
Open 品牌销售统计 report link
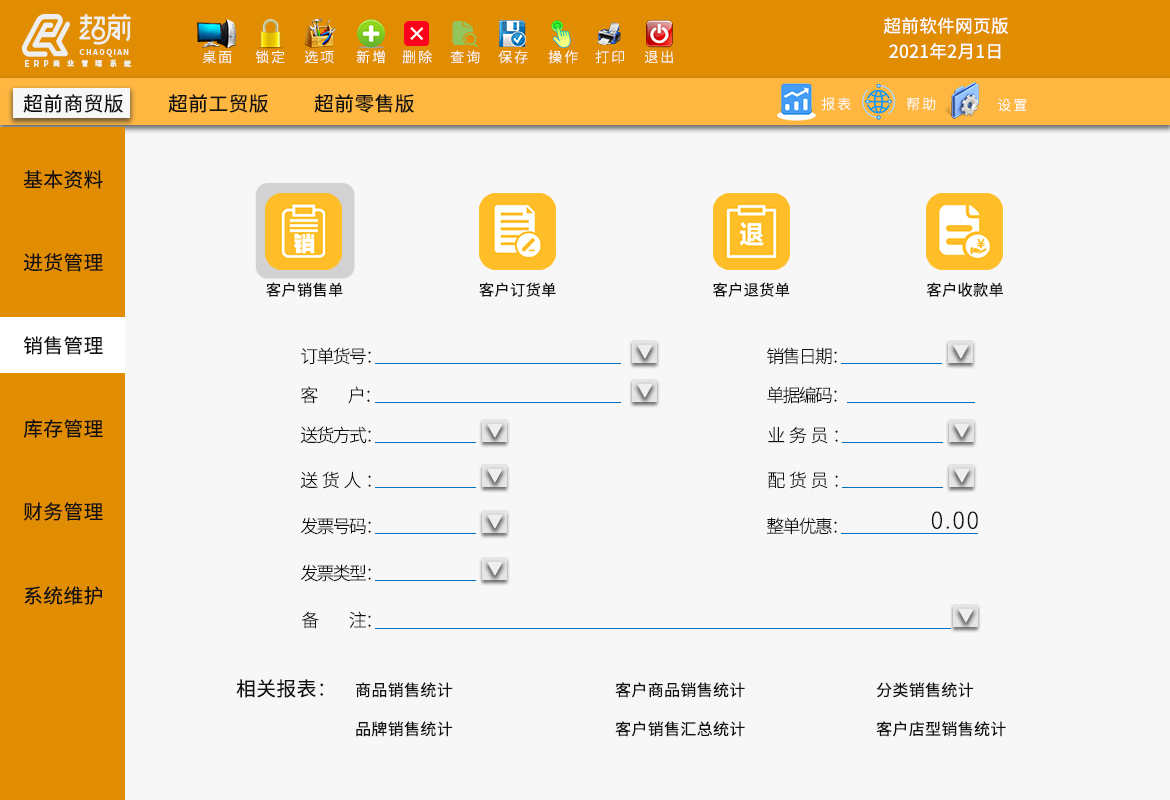click(x=404, y=729)
